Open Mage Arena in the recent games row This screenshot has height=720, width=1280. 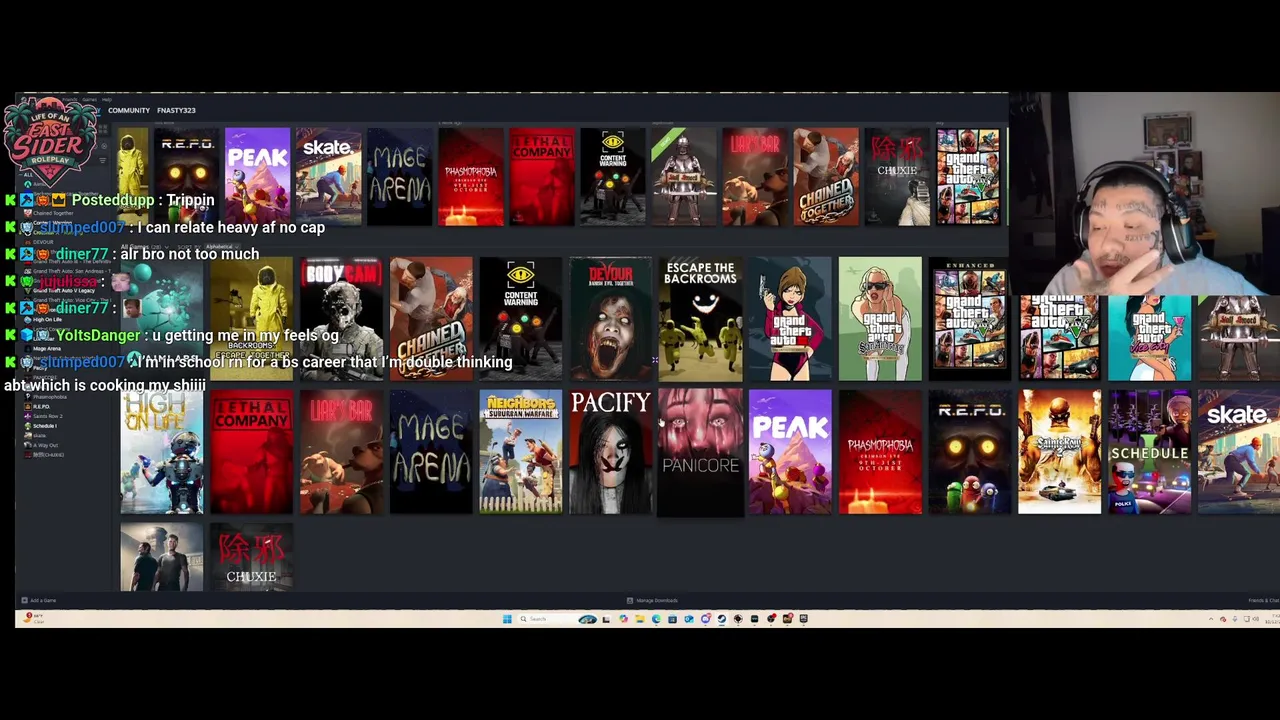pos(400,177)
